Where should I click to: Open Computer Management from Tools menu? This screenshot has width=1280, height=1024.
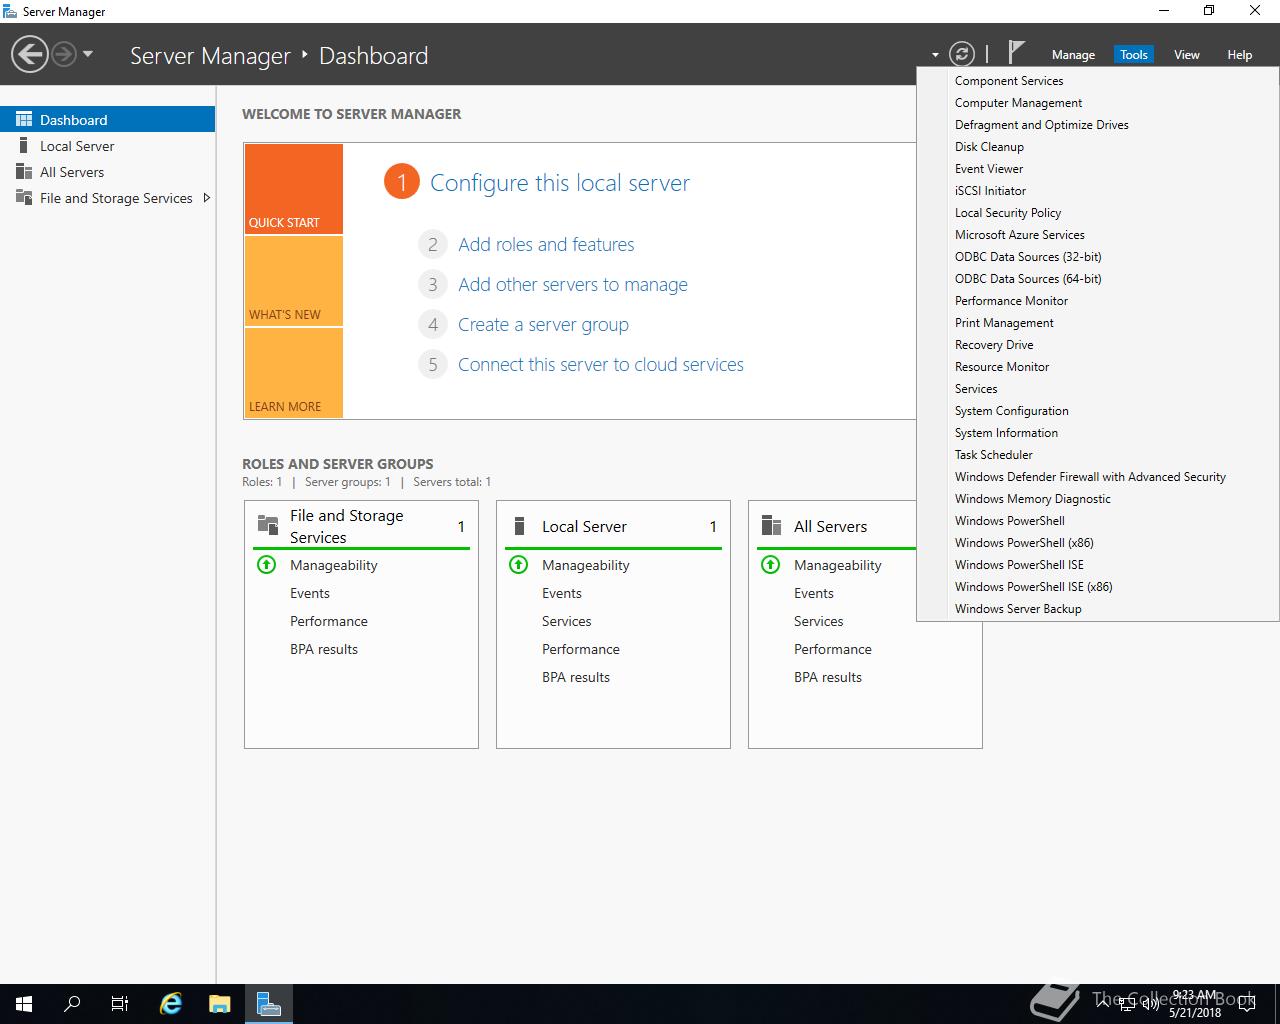click(x=1097, y=103)
